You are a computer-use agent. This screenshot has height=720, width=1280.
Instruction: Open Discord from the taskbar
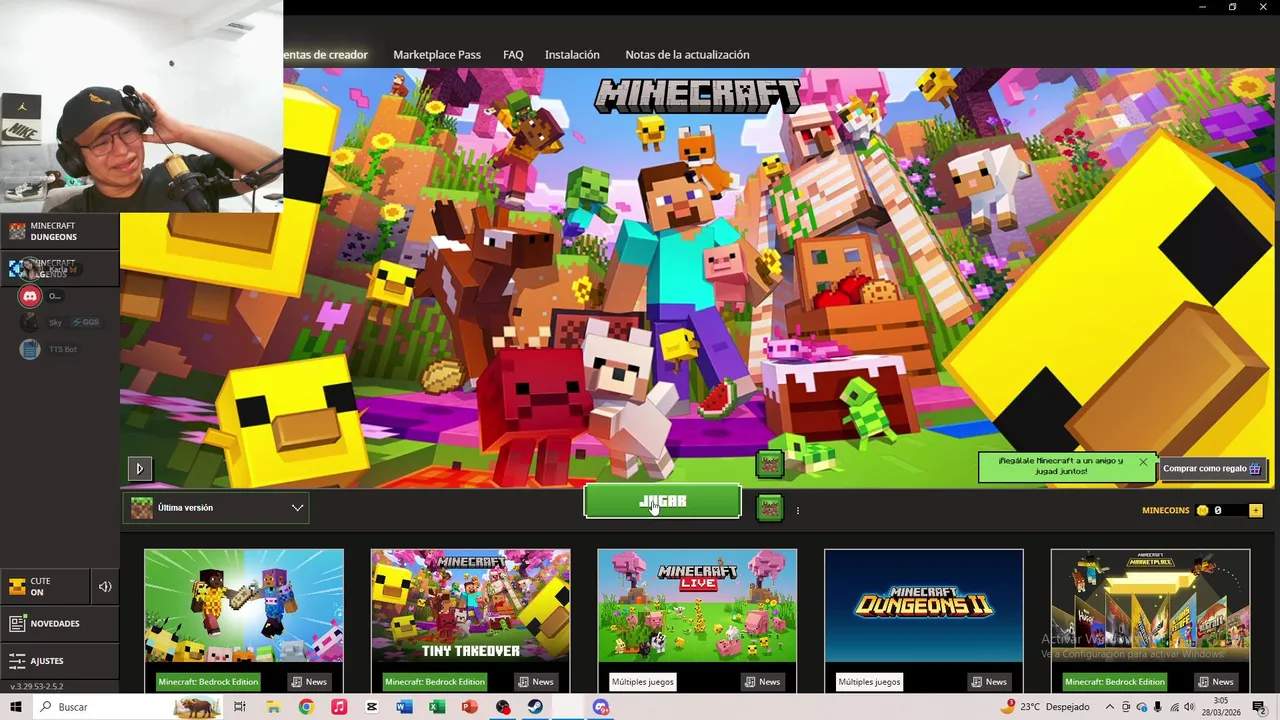(601, 707)
